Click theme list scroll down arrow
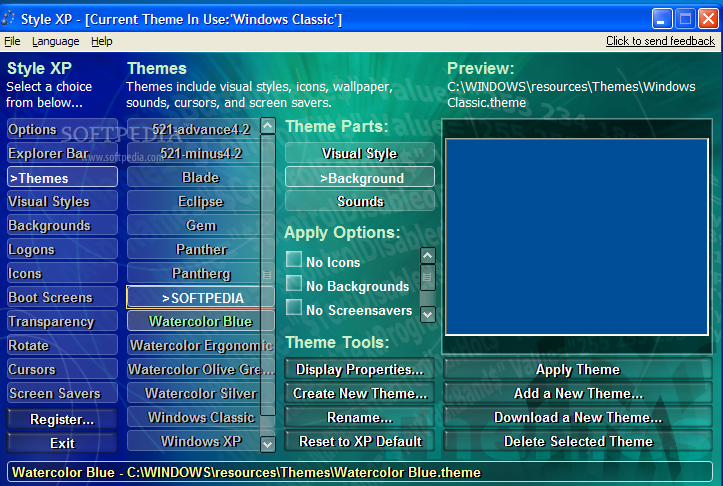Viewport: 723px width, 486px height. 268,444
